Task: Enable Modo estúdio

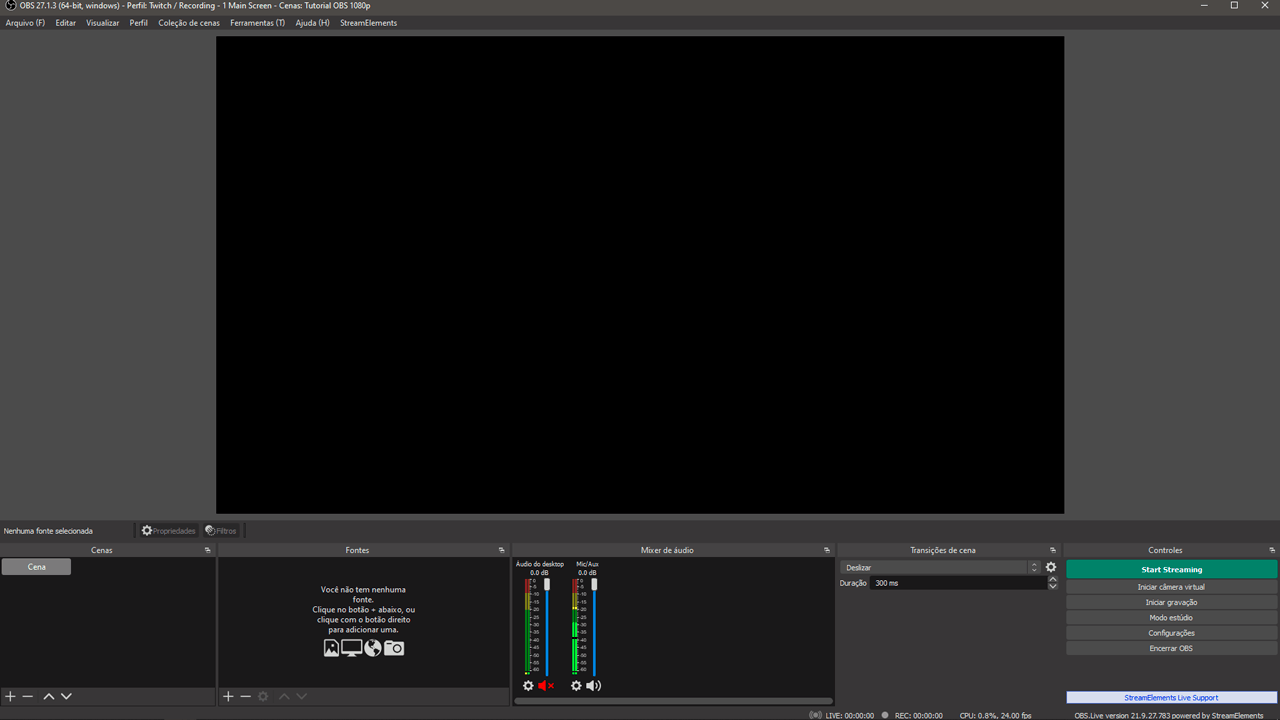Action: [x=1172, y=618]
